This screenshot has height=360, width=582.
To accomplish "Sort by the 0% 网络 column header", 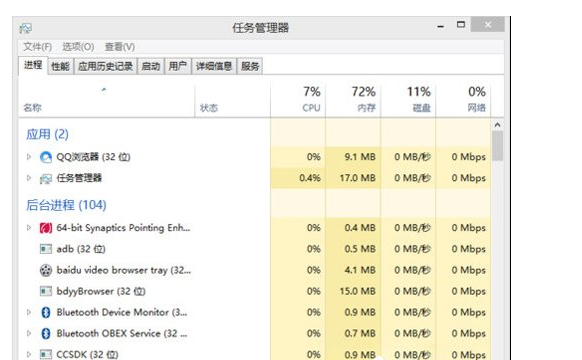I will click(x=463, y=101).
